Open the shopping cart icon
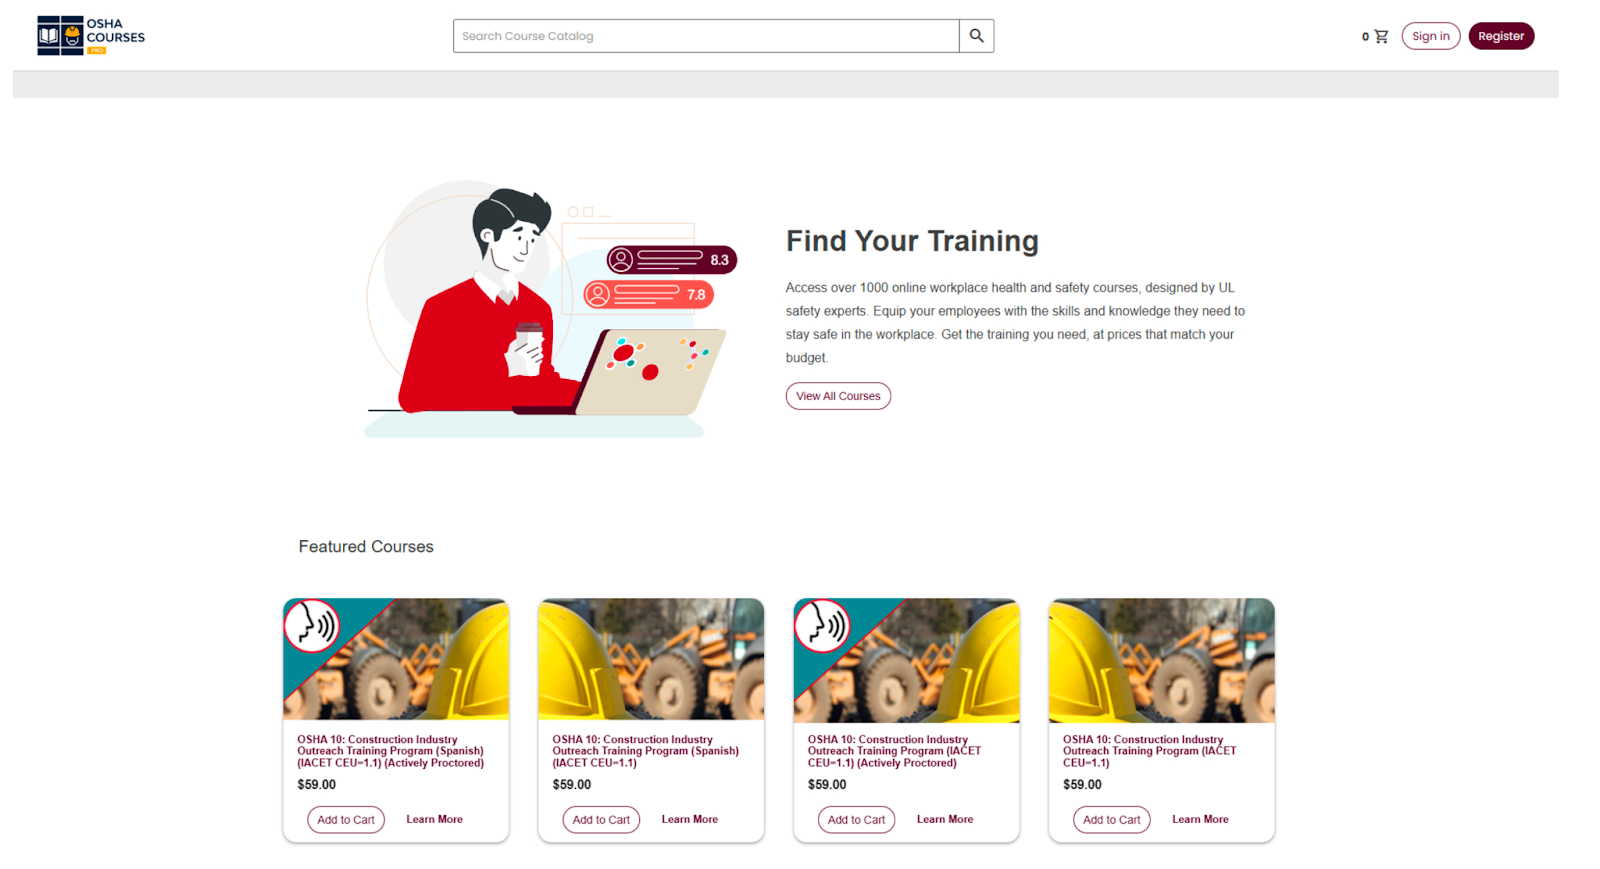This screenshot has height=869, width=1600. pyautogui.click(x=1381, y=36)
